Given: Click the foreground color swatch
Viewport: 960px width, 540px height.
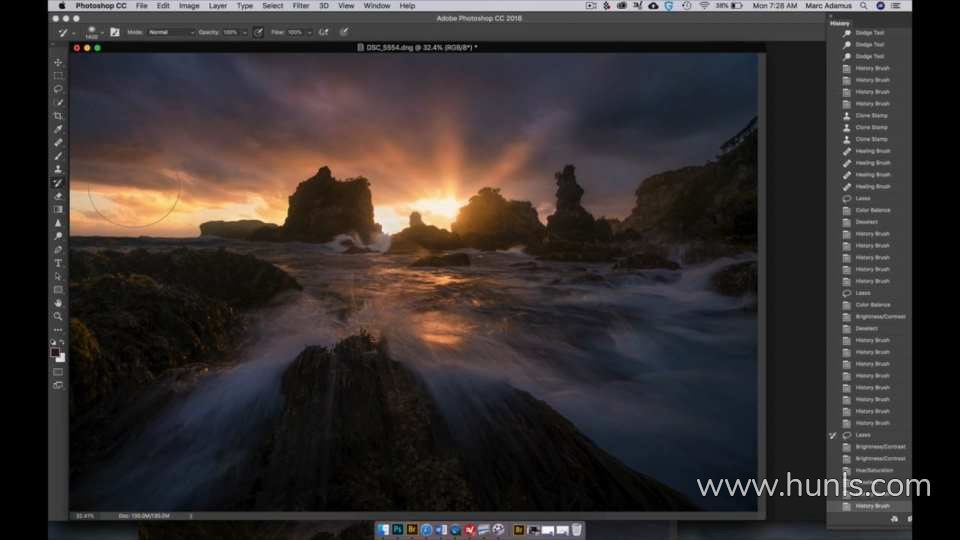Looking at the screenshot, I should pos(56,352).
